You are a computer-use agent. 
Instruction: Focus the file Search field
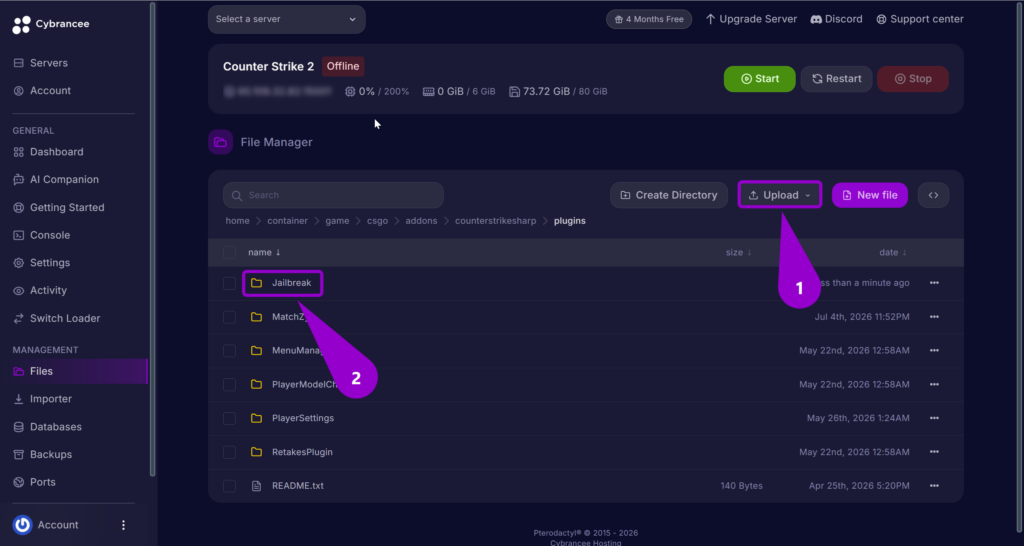333,195
